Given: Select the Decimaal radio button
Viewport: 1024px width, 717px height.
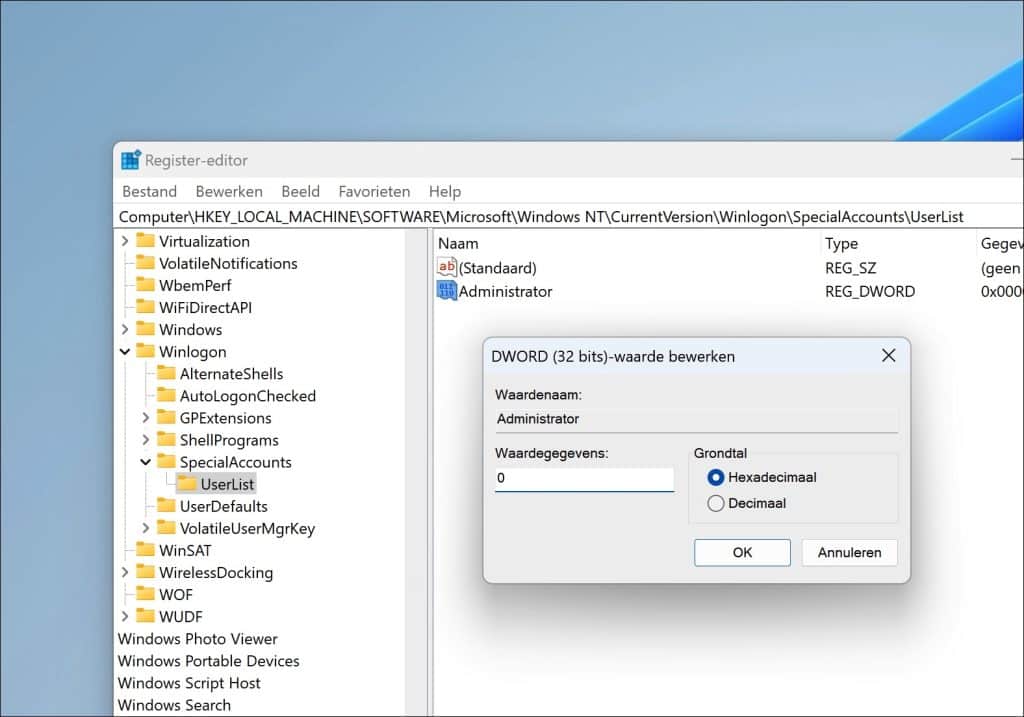Looking at the screenshot, I should point(716,503).
